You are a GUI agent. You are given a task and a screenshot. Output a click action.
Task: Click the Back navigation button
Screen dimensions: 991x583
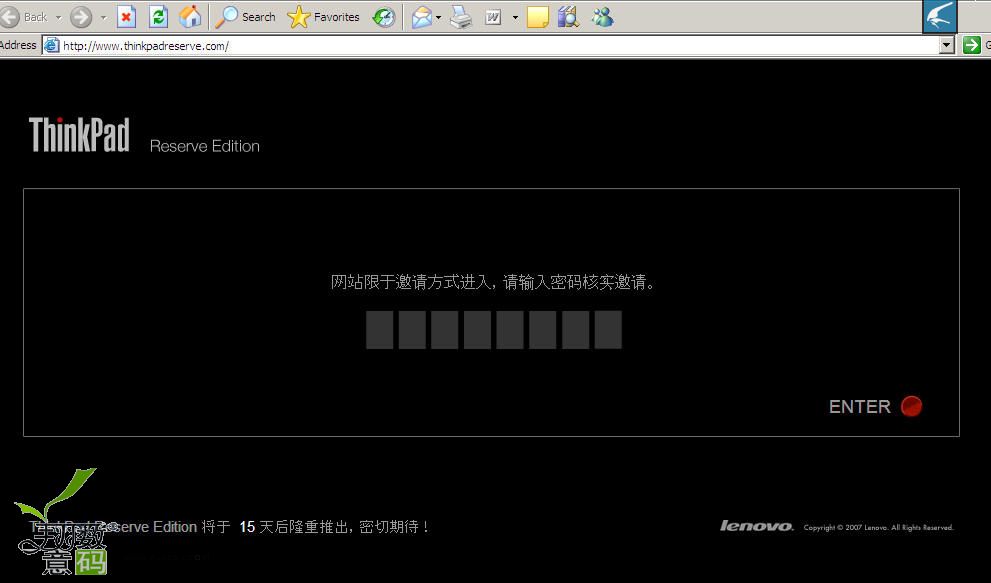click(24, 17)
